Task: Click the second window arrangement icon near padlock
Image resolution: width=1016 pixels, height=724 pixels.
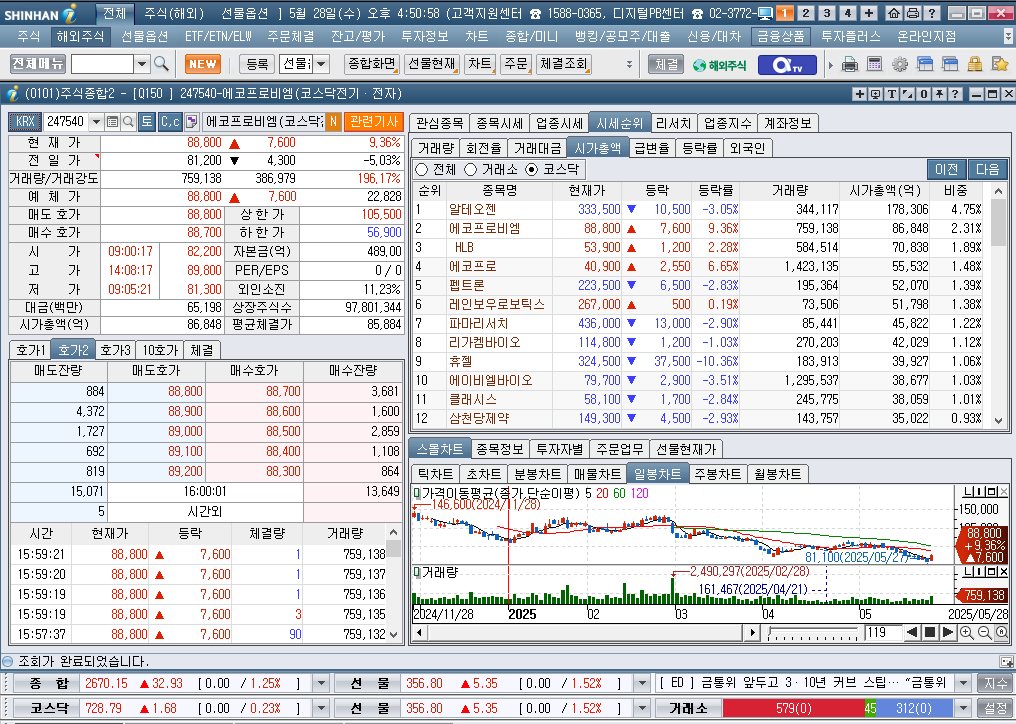Action: (950, 64)
